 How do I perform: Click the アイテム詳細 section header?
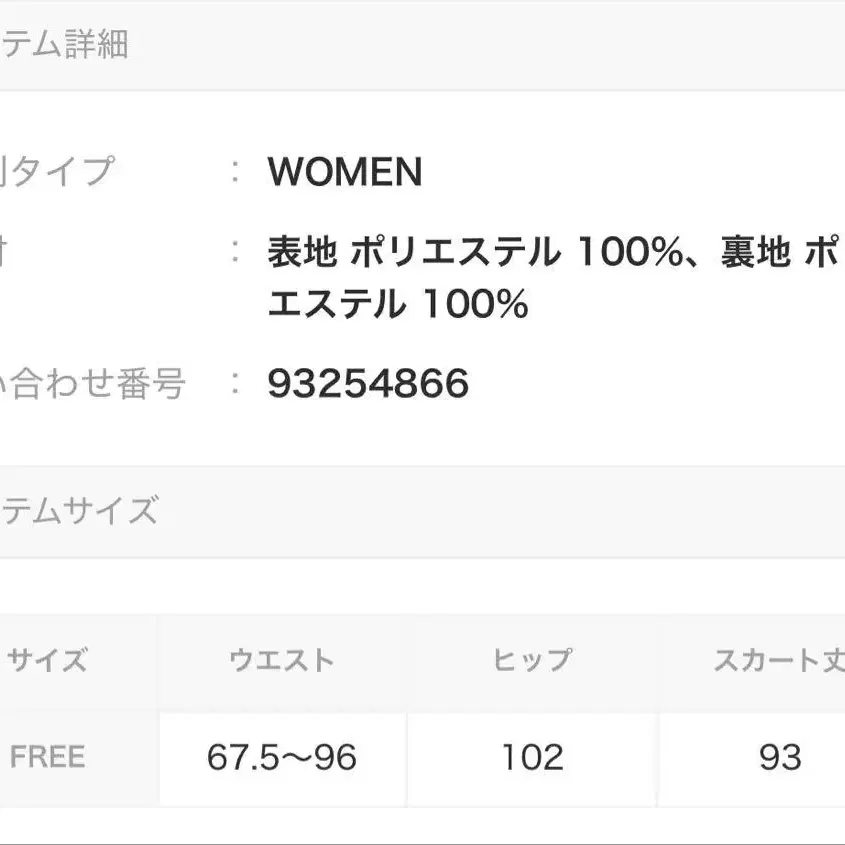point(65,46)
